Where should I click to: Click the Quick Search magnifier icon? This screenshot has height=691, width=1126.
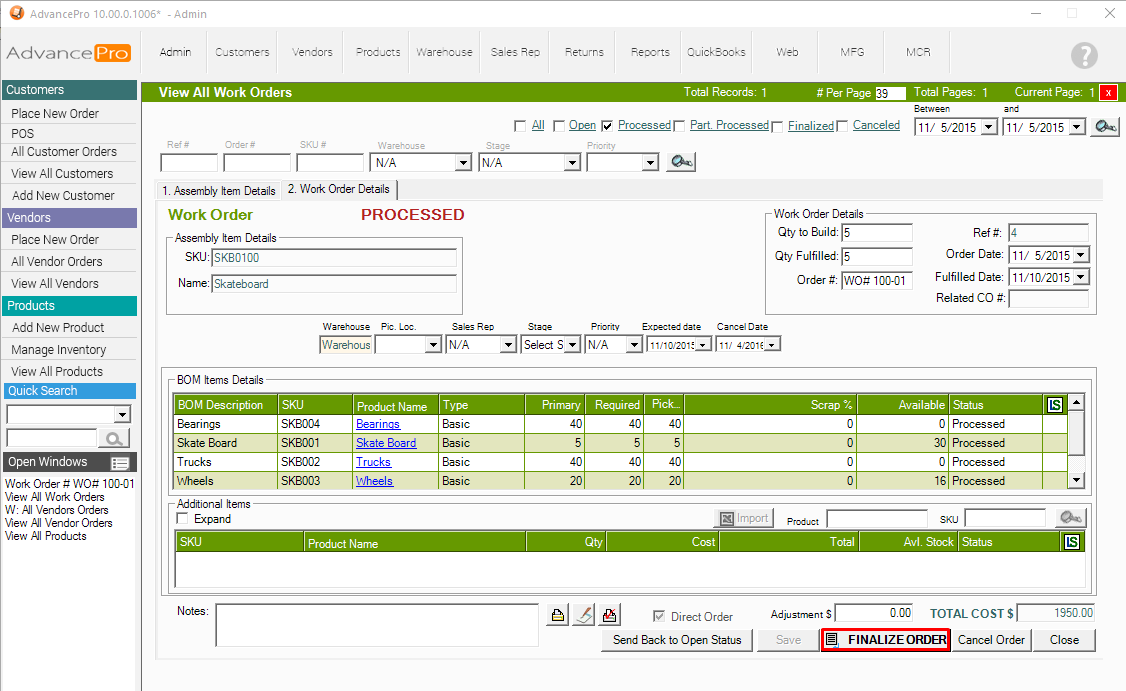[114, 438]
